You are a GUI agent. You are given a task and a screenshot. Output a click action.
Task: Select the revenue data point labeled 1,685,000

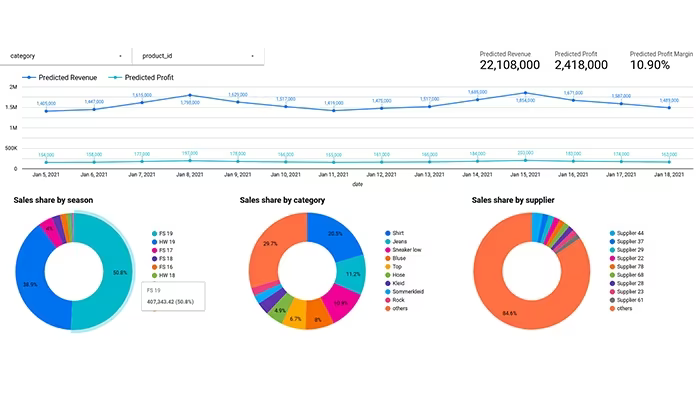(477, 100)
